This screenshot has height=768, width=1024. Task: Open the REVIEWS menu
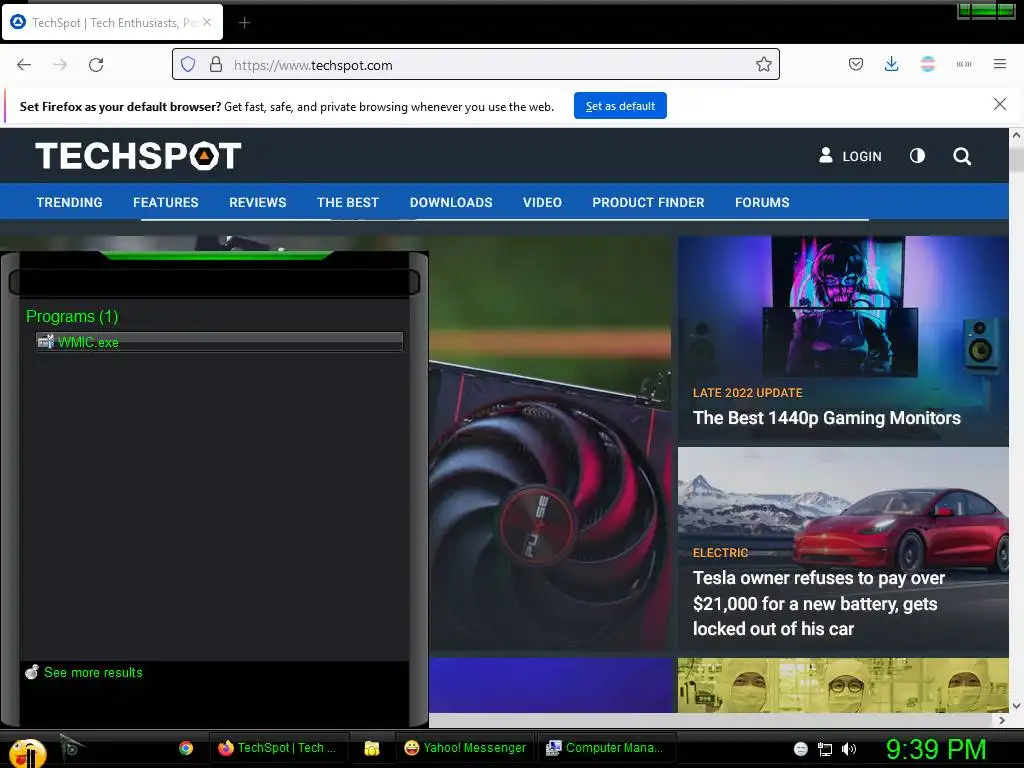[x=257, y=202]
